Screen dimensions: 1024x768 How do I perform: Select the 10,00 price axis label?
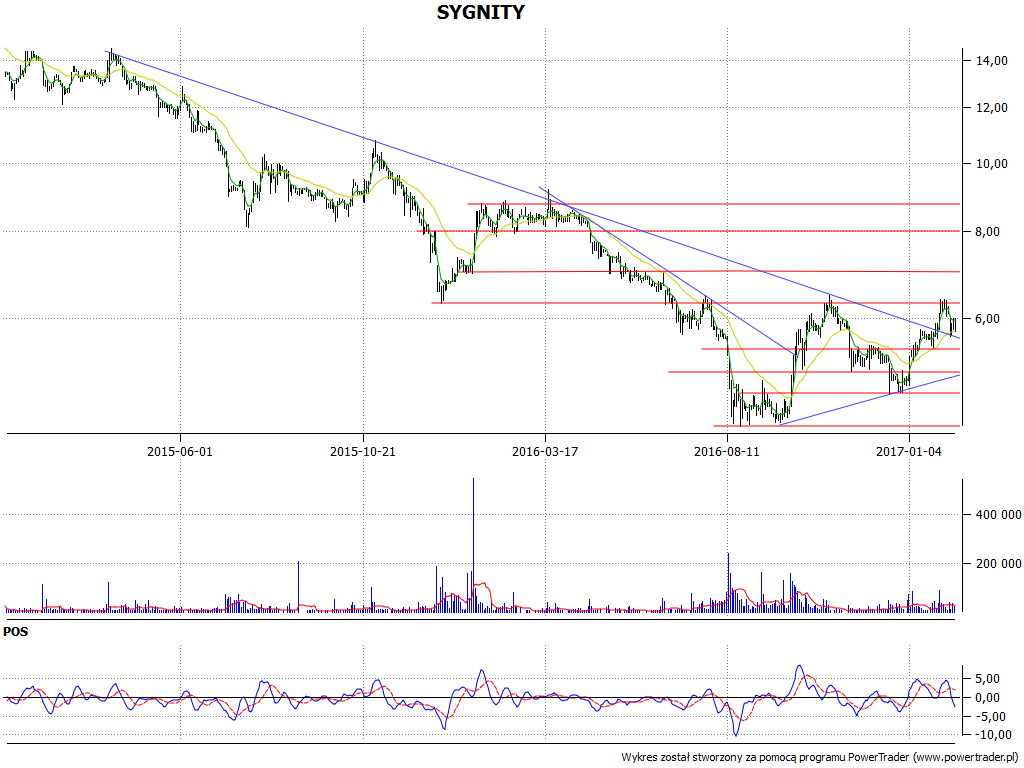(x=991, y=164)
